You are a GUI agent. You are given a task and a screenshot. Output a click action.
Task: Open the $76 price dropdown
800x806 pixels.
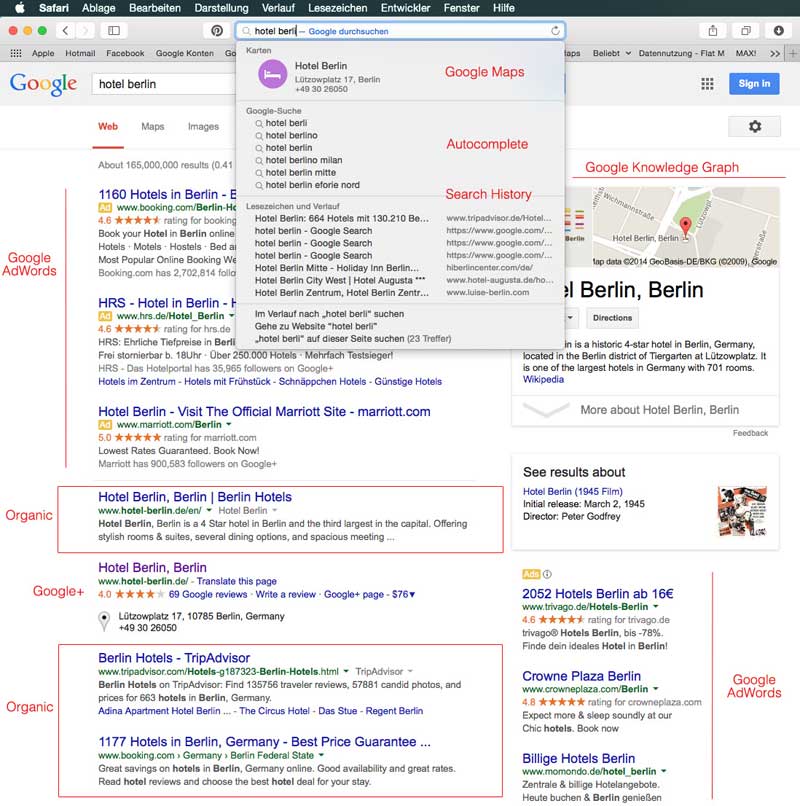click(x=404, y=595)
